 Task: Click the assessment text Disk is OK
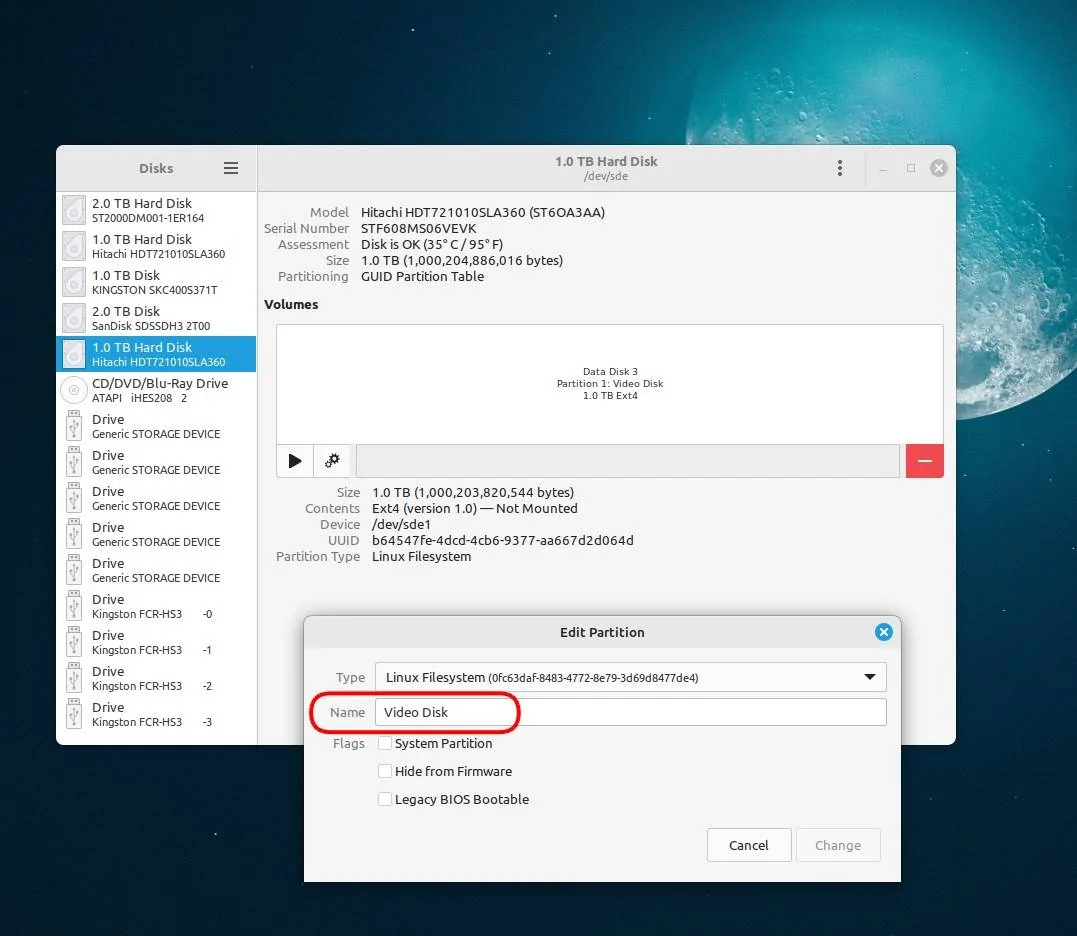432,244
